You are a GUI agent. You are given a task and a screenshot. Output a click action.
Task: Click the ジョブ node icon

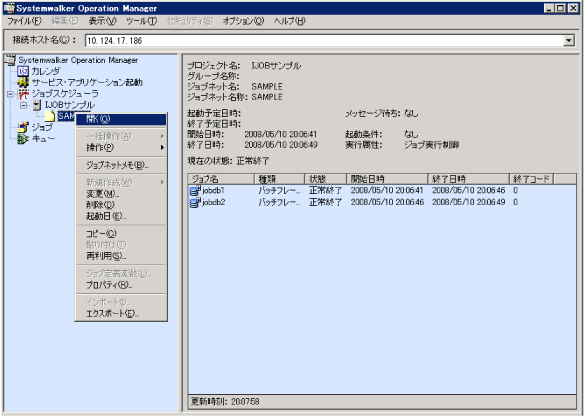(x=23, y=127)
